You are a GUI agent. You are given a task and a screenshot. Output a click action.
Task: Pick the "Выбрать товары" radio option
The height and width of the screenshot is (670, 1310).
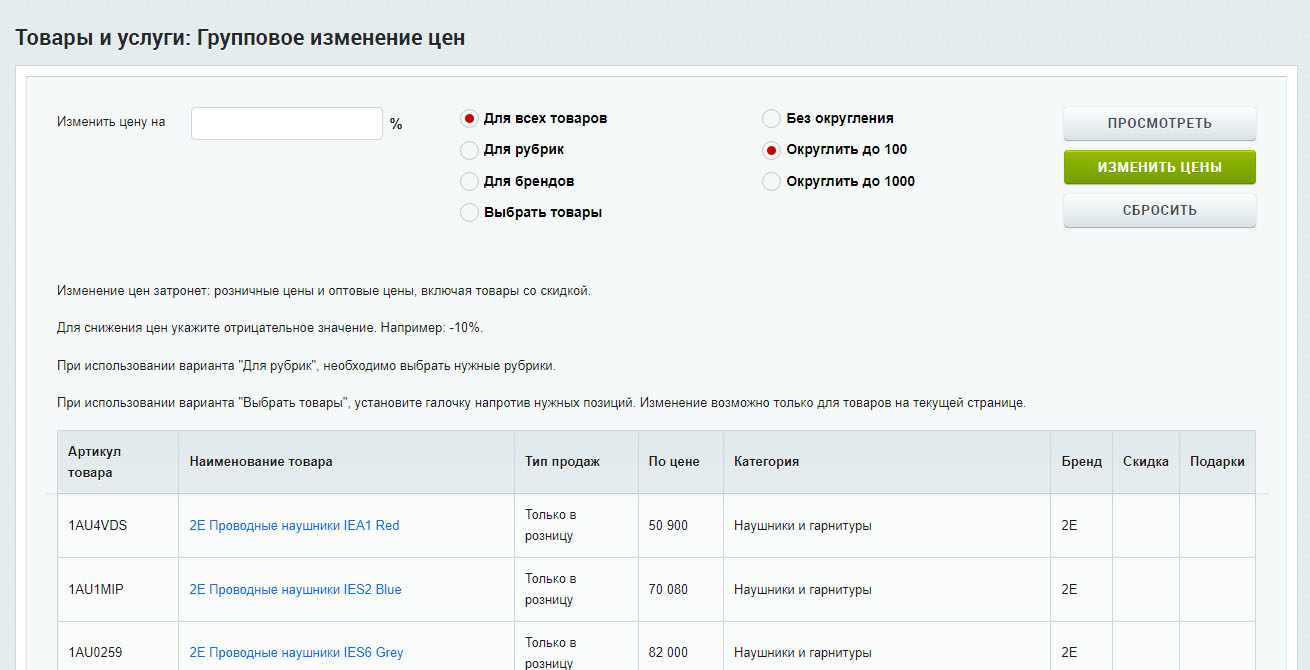469,213
